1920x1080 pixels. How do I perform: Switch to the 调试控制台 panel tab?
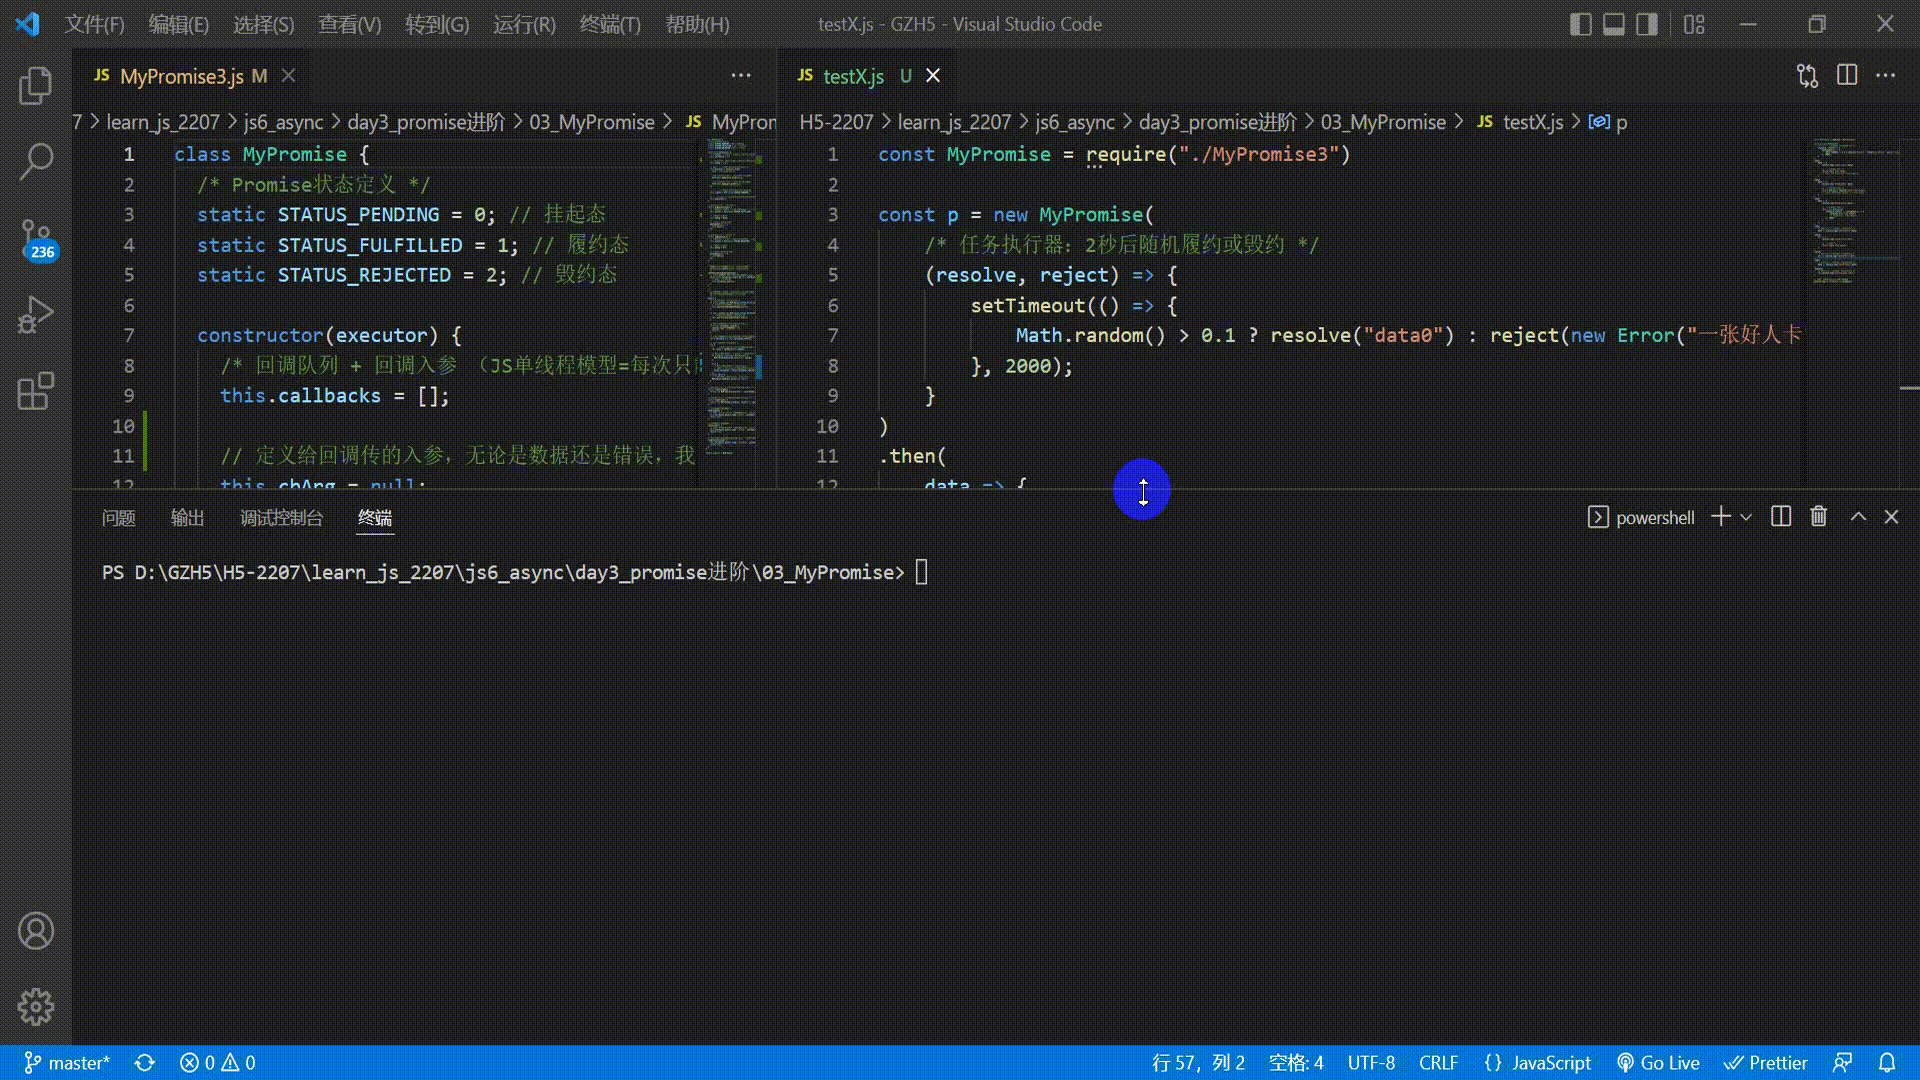click(x=281, y=517)
